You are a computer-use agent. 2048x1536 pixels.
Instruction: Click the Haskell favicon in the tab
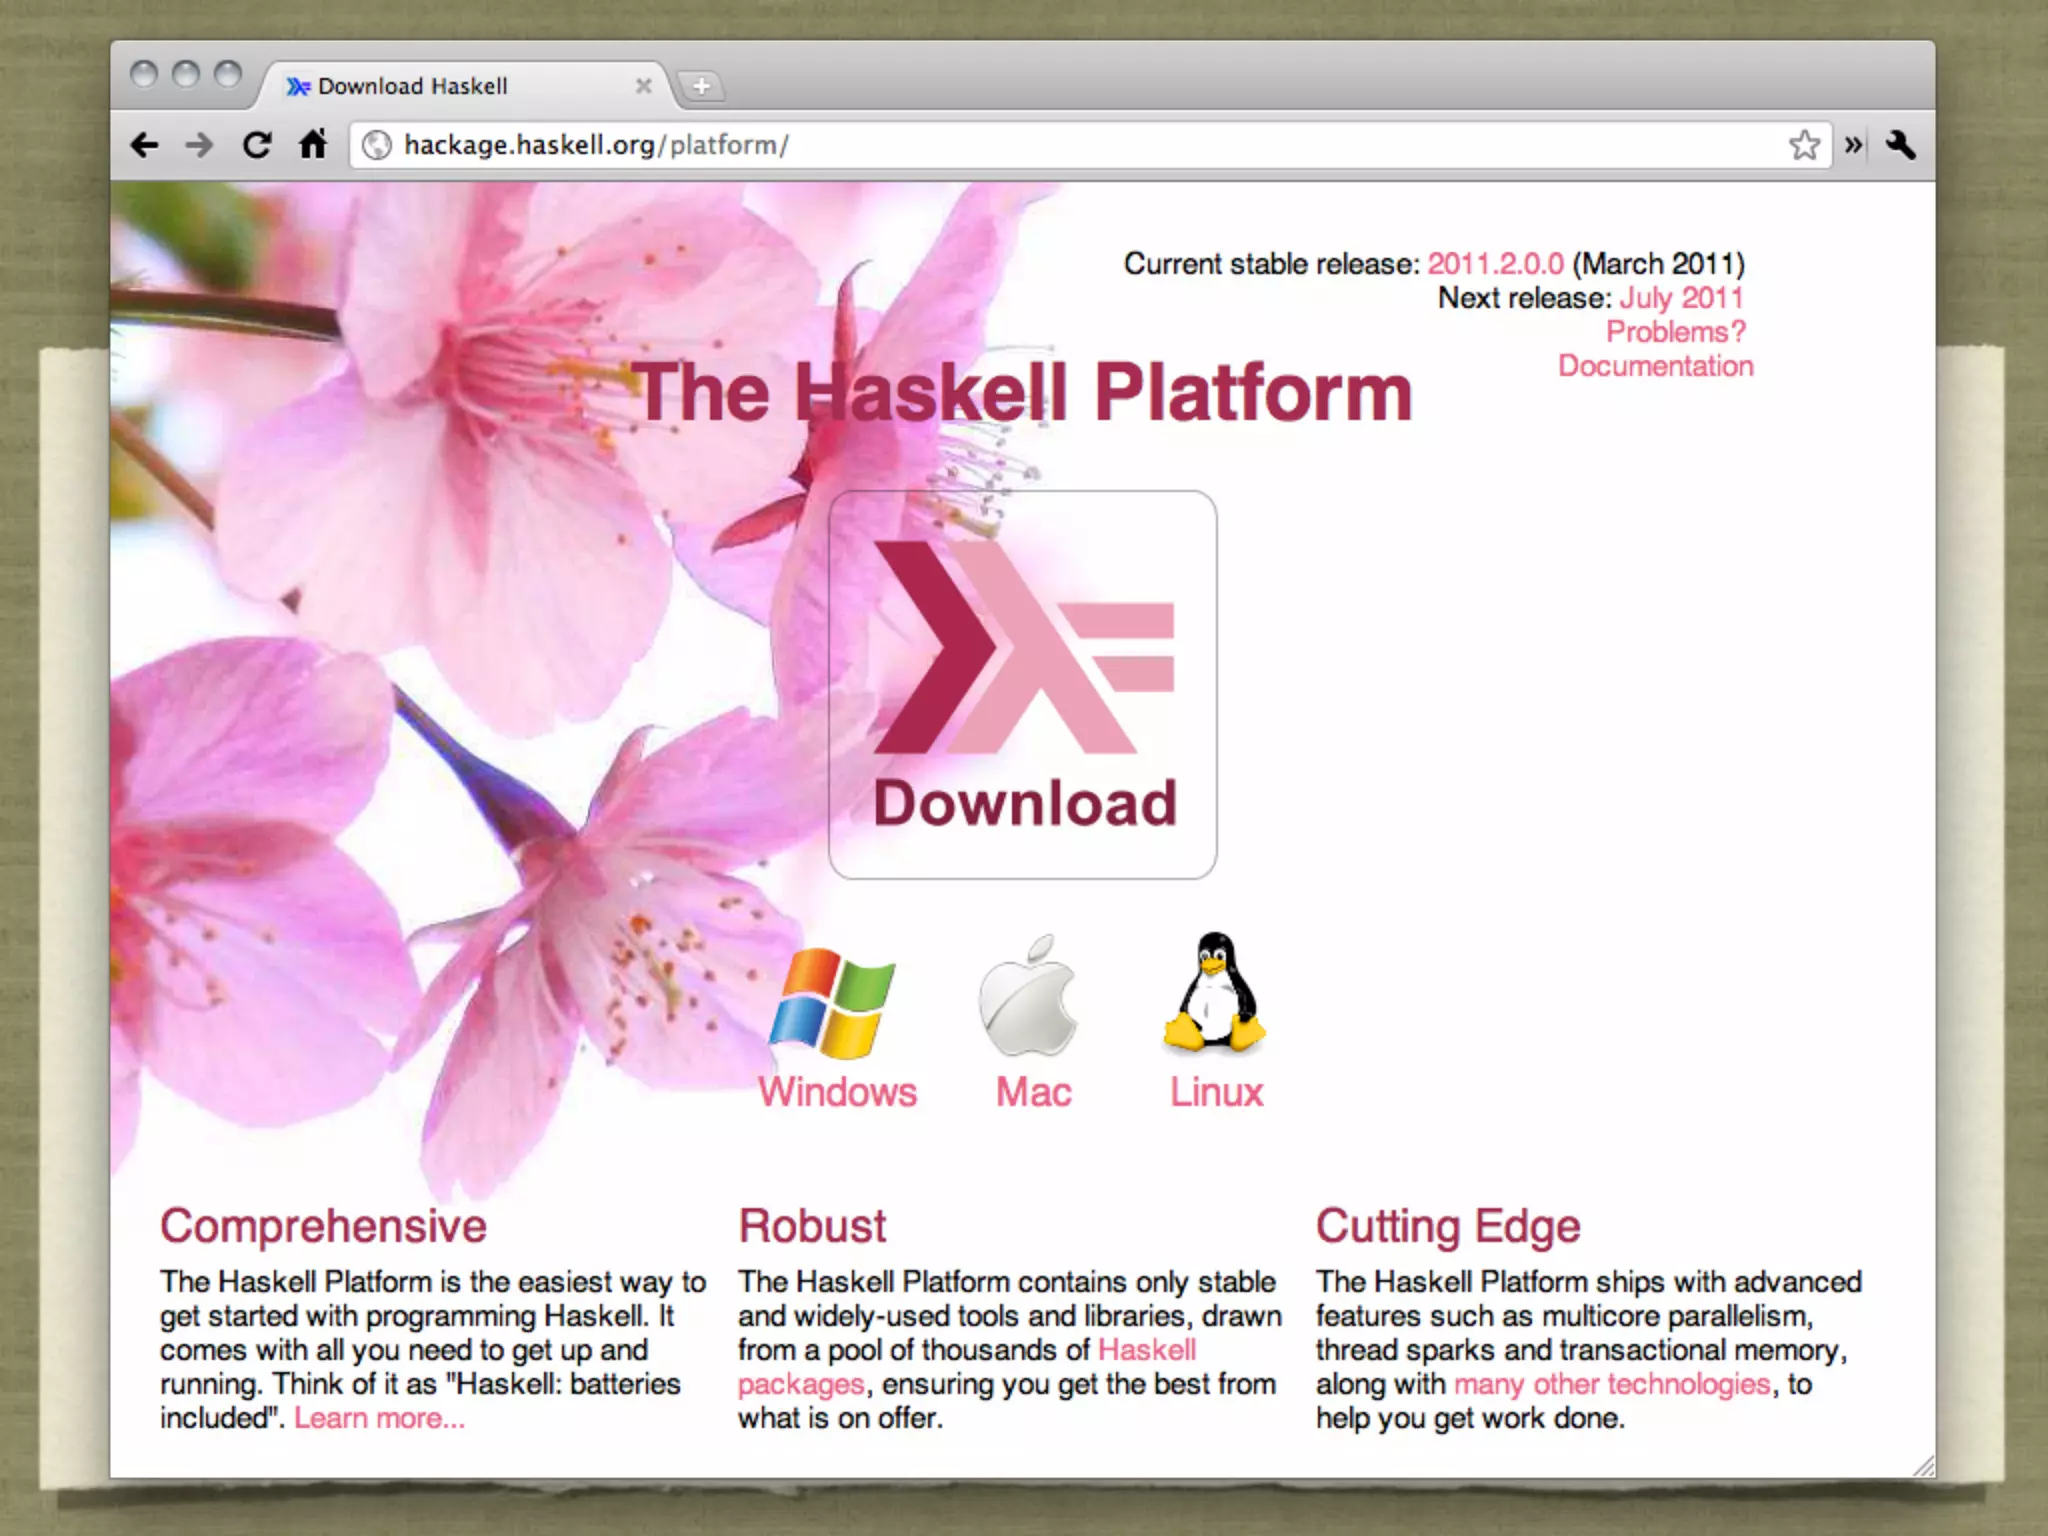[298, 87]
